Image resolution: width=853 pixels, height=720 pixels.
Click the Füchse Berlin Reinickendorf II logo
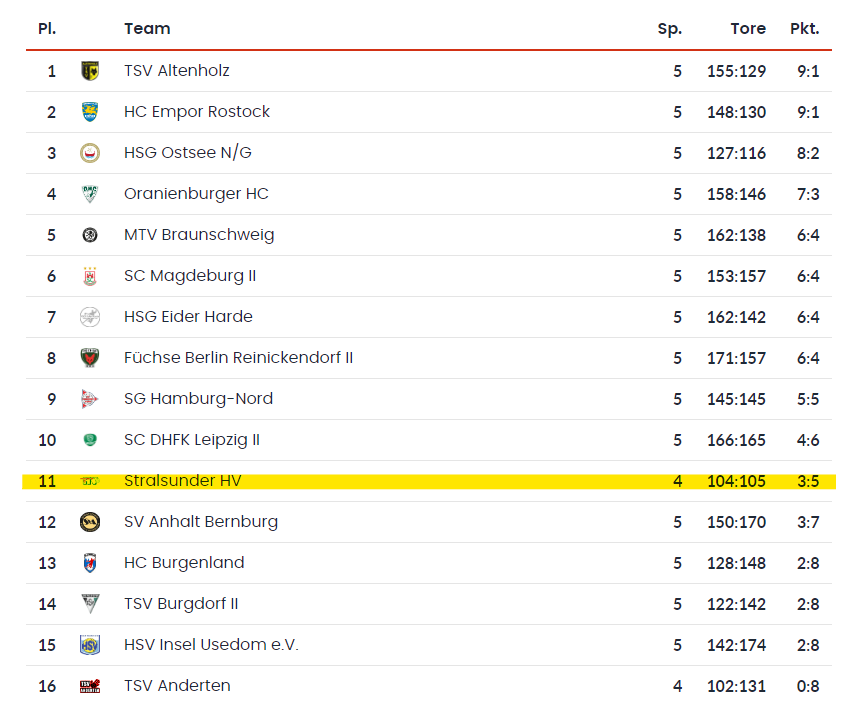coord(90,358)
